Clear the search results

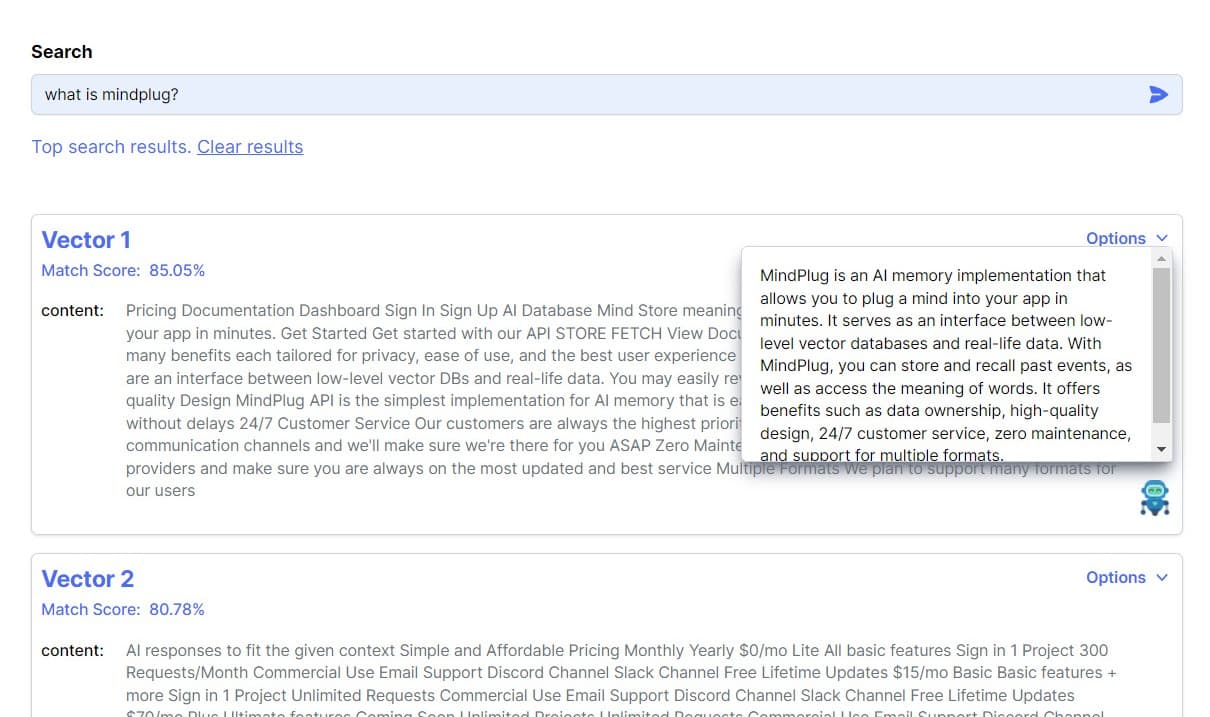[250, 147]
